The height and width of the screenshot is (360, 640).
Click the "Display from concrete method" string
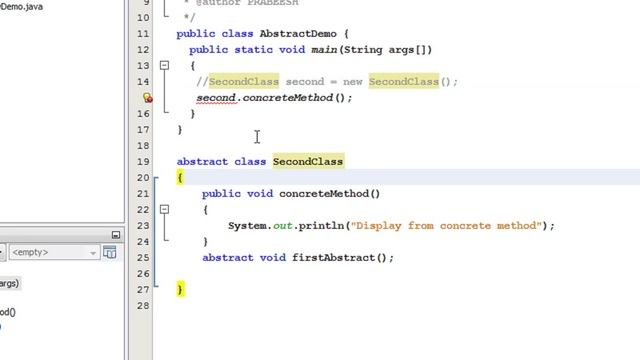tap(446, 226)
